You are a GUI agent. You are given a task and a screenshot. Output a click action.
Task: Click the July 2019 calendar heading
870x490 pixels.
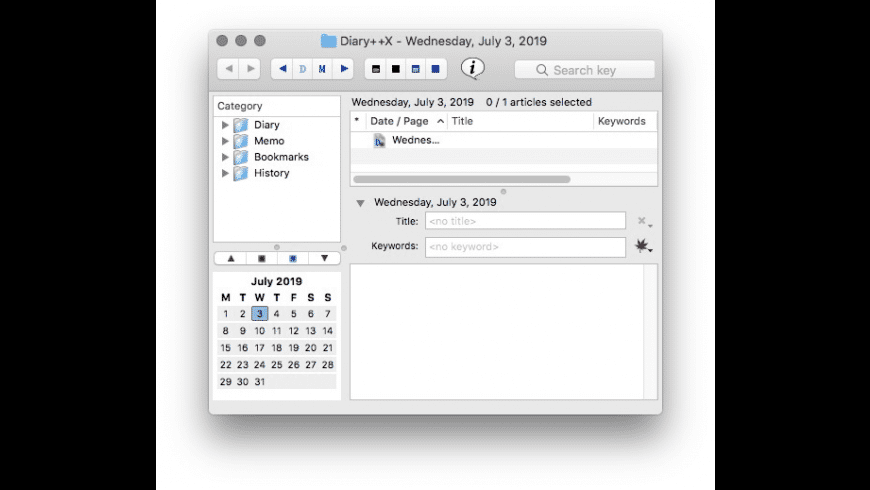pos(276,281)
